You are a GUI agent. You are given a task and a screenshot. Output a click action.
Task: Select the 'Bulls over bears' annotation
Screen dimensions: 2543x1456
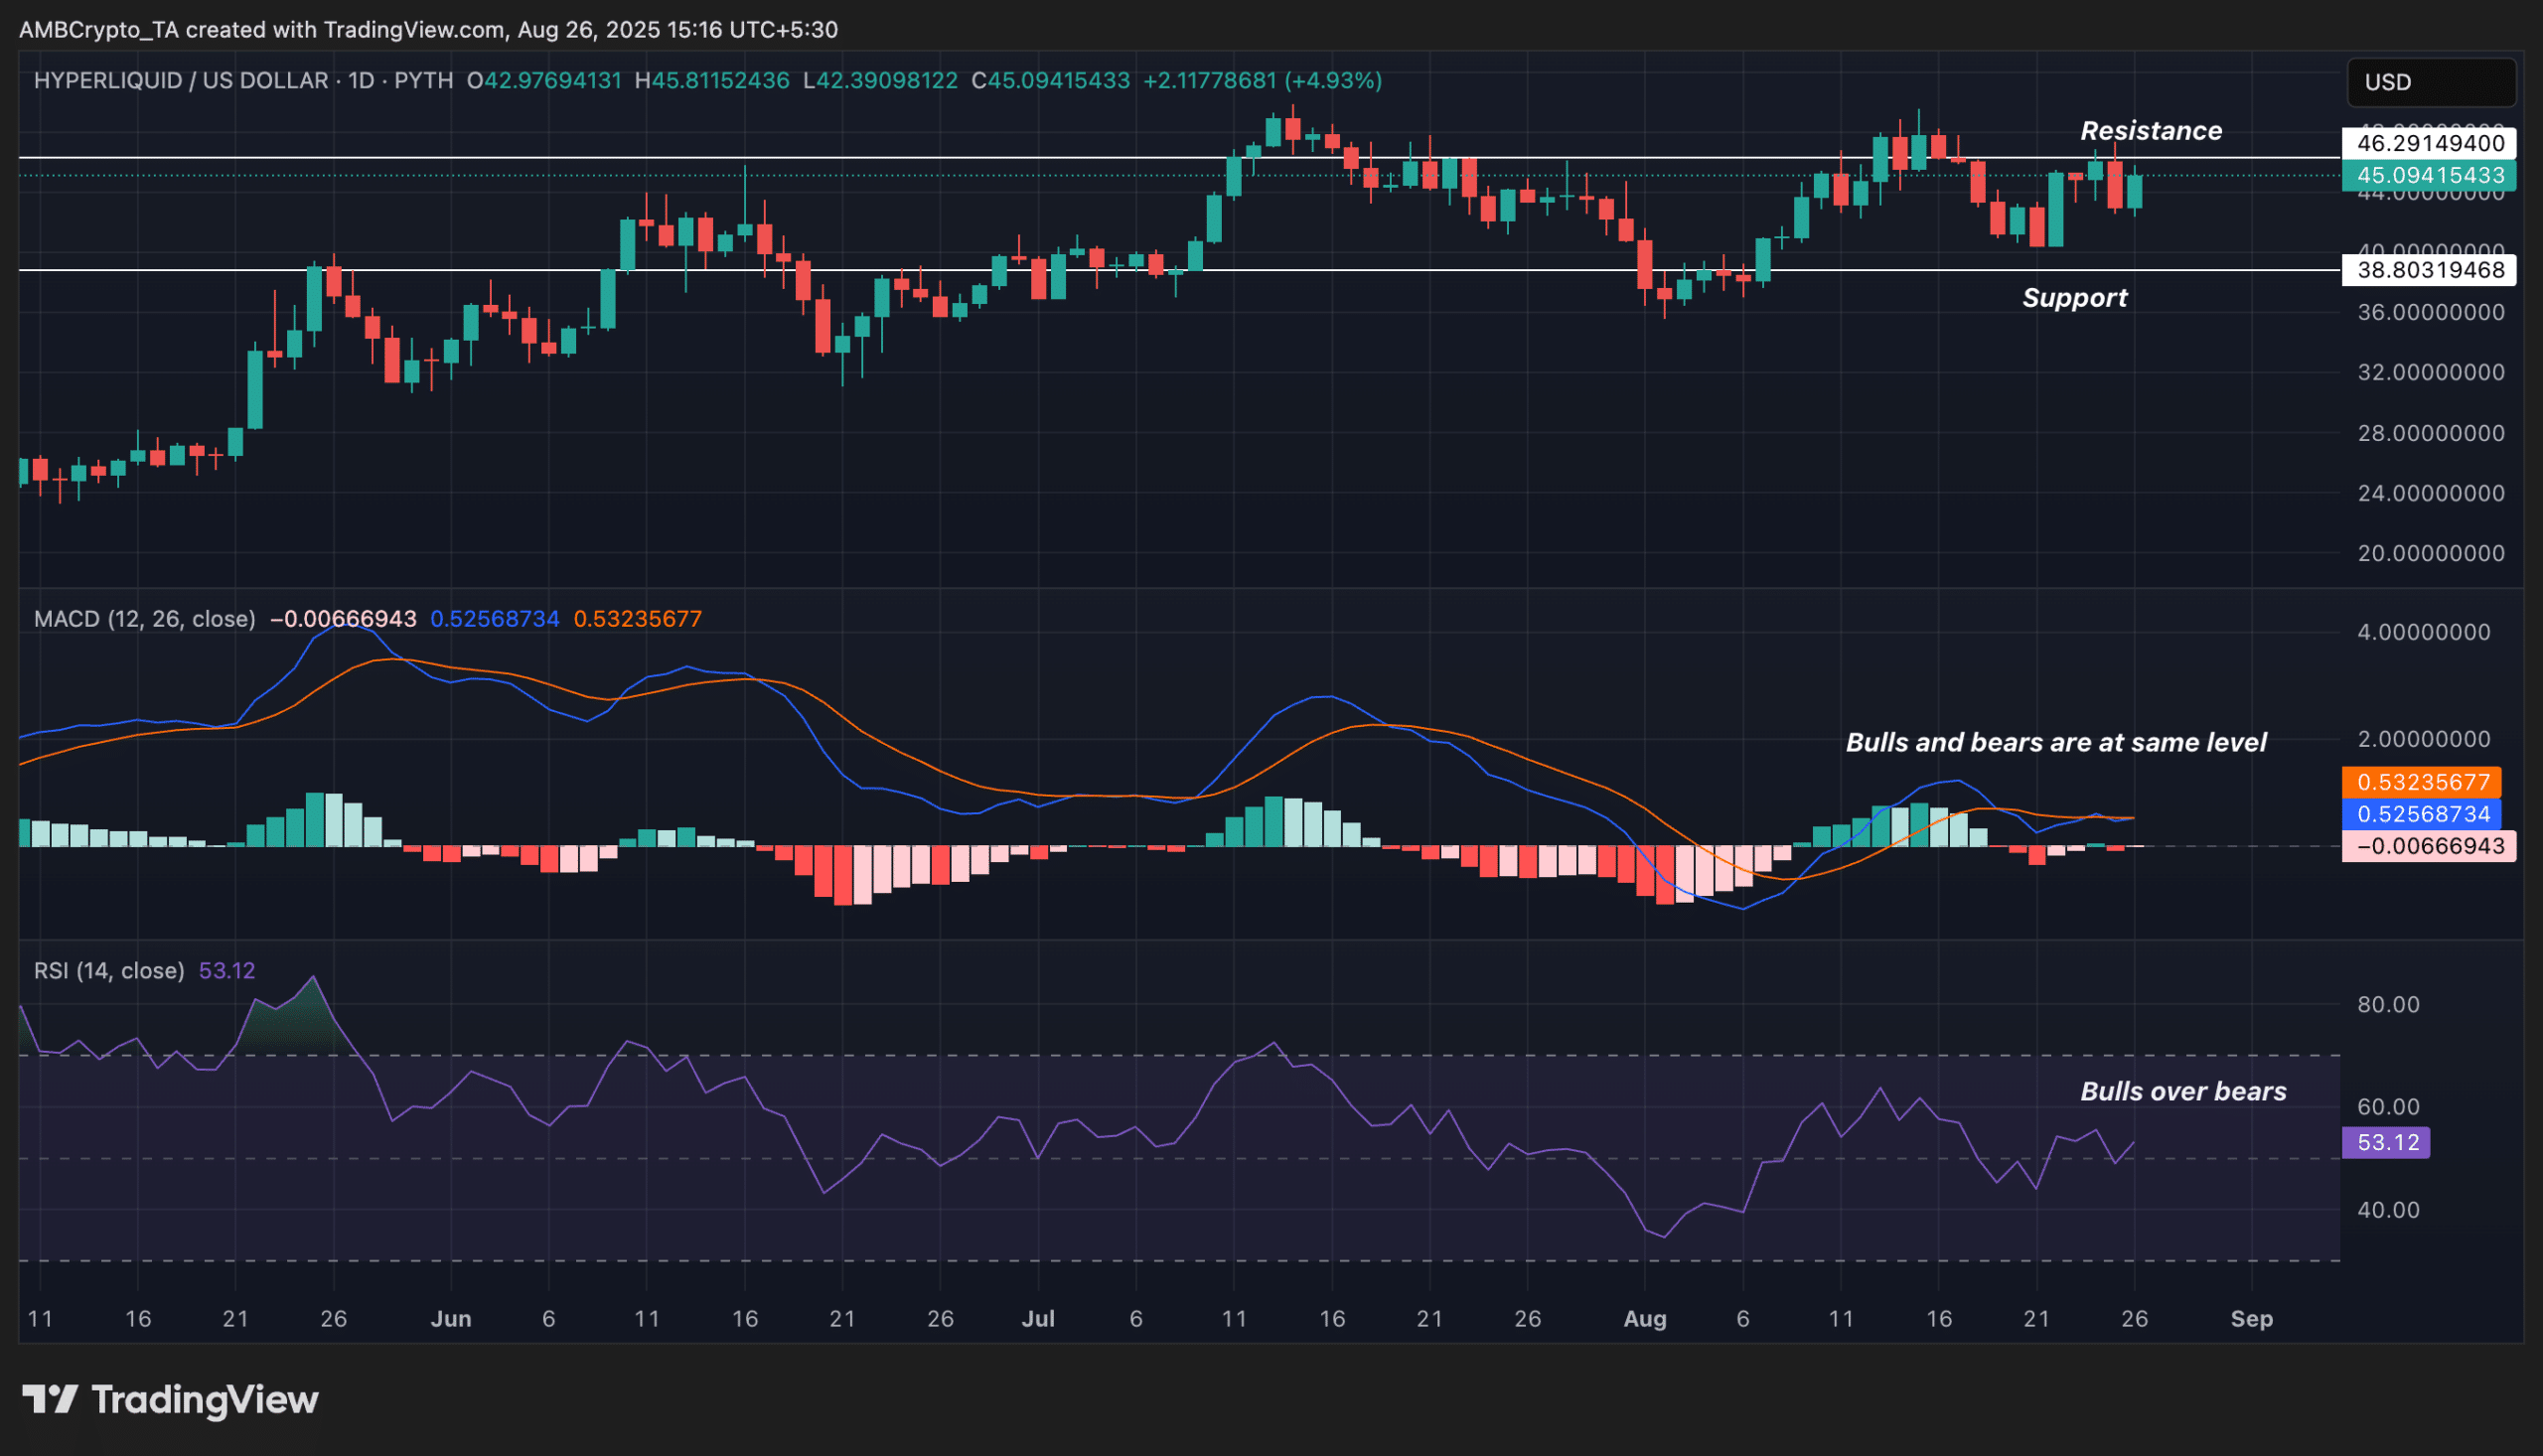pos(2183,1091)
